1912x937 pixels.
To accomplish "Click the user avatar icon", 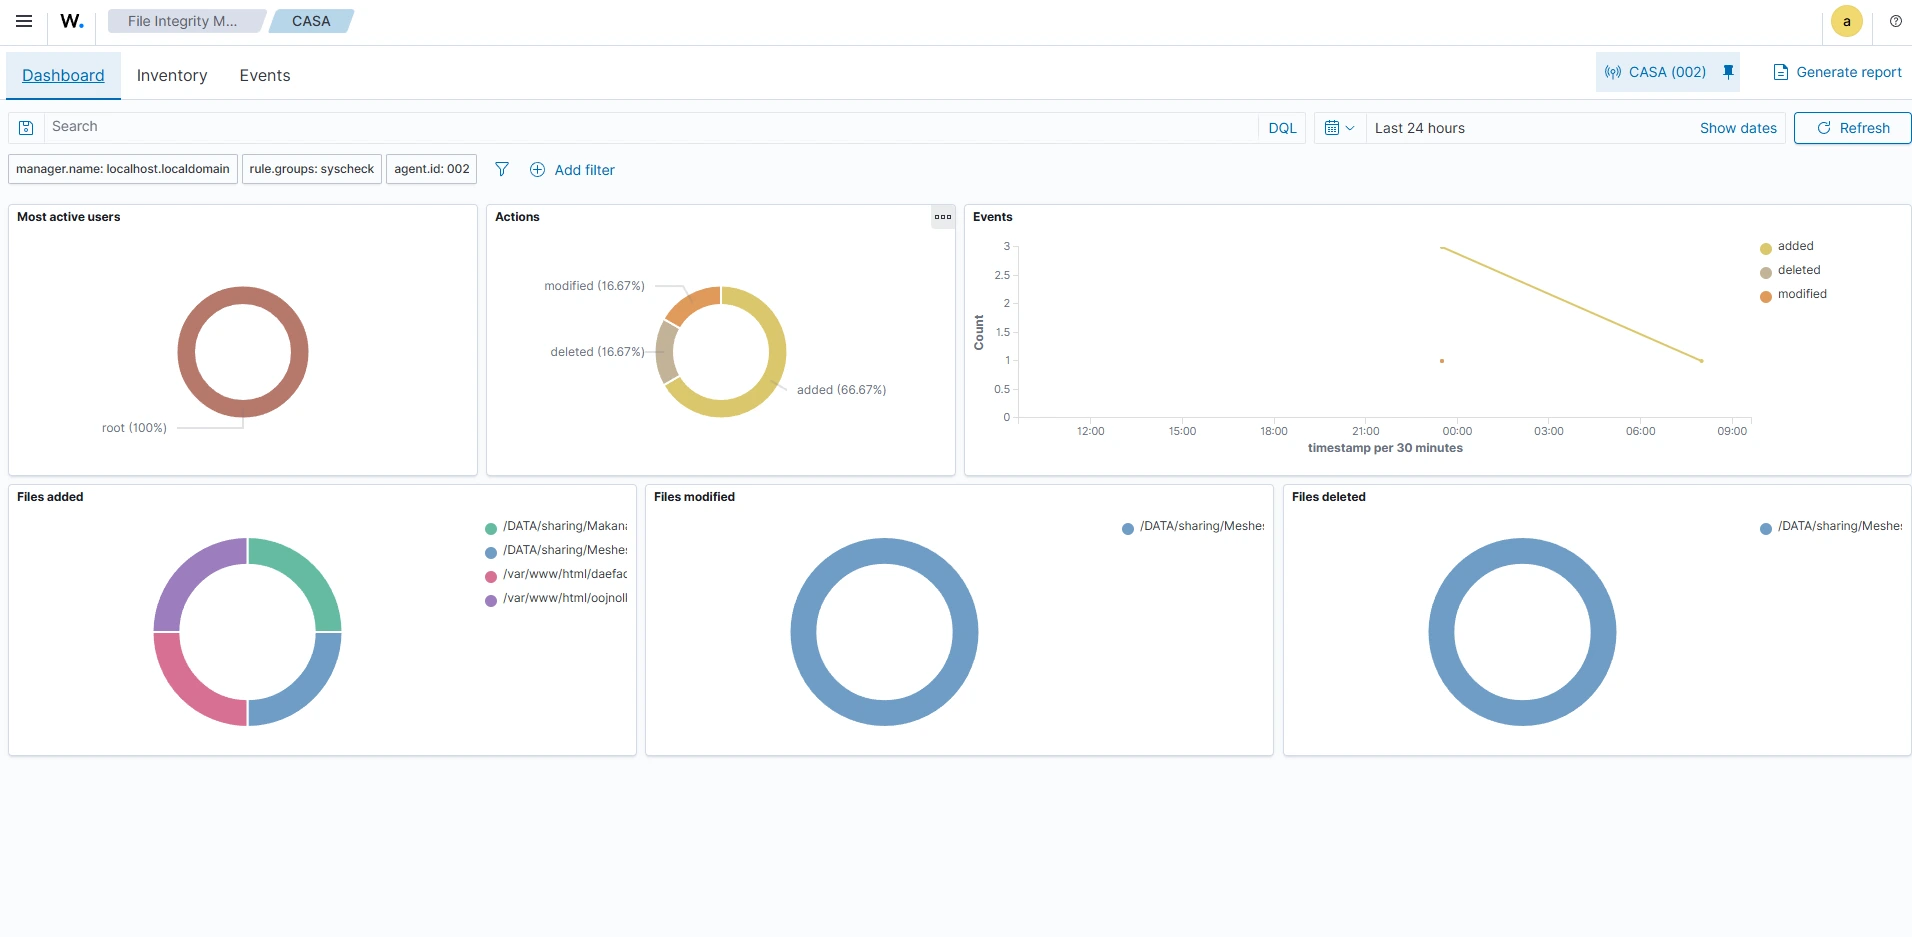I will point(1846,21).
